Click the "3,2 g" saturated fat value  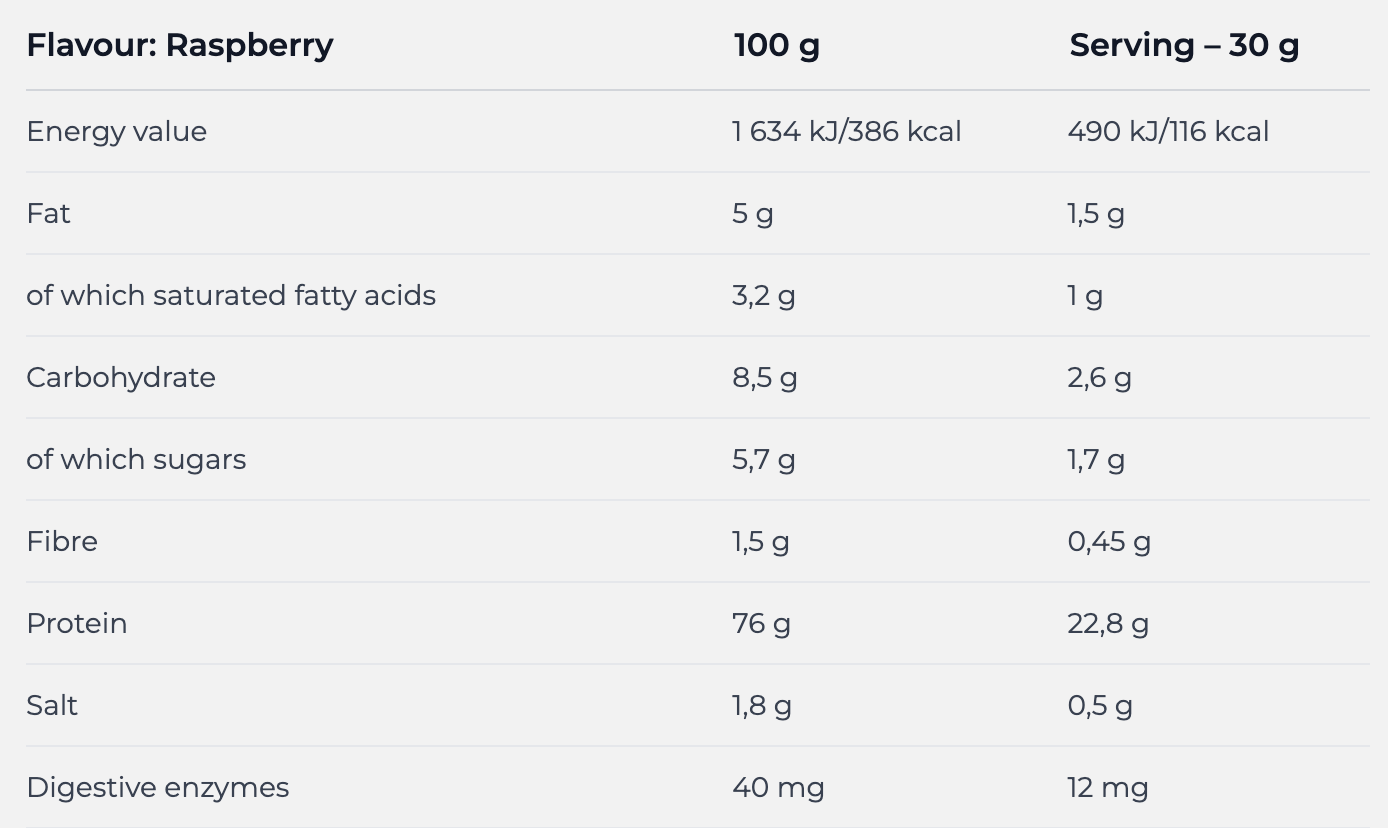coord(764,295)
